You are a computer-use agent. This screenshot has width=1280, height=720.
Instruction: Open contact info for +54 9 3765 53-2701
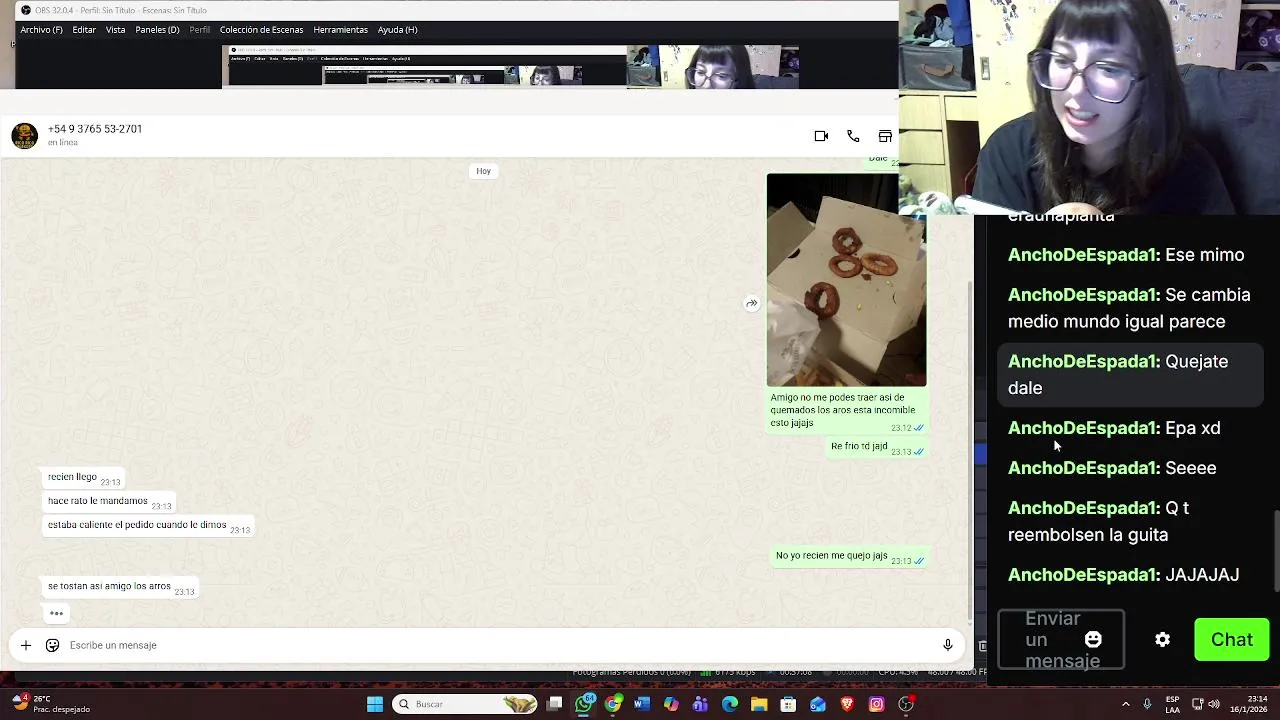(x=95, y=129)
